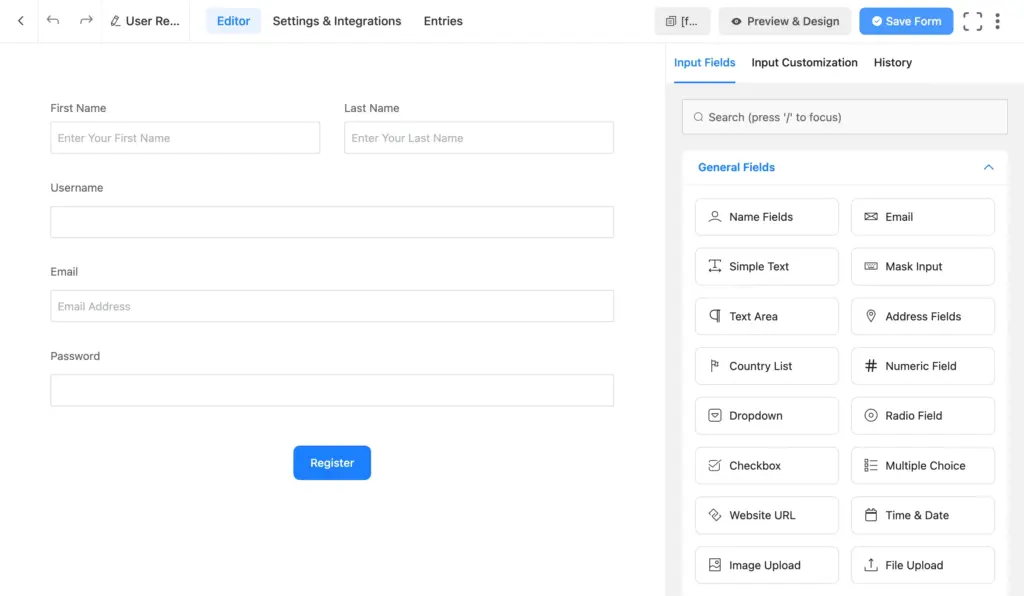The image size is (1024, 596).
Task: Open Preview & Design
Action: (784, 20)
